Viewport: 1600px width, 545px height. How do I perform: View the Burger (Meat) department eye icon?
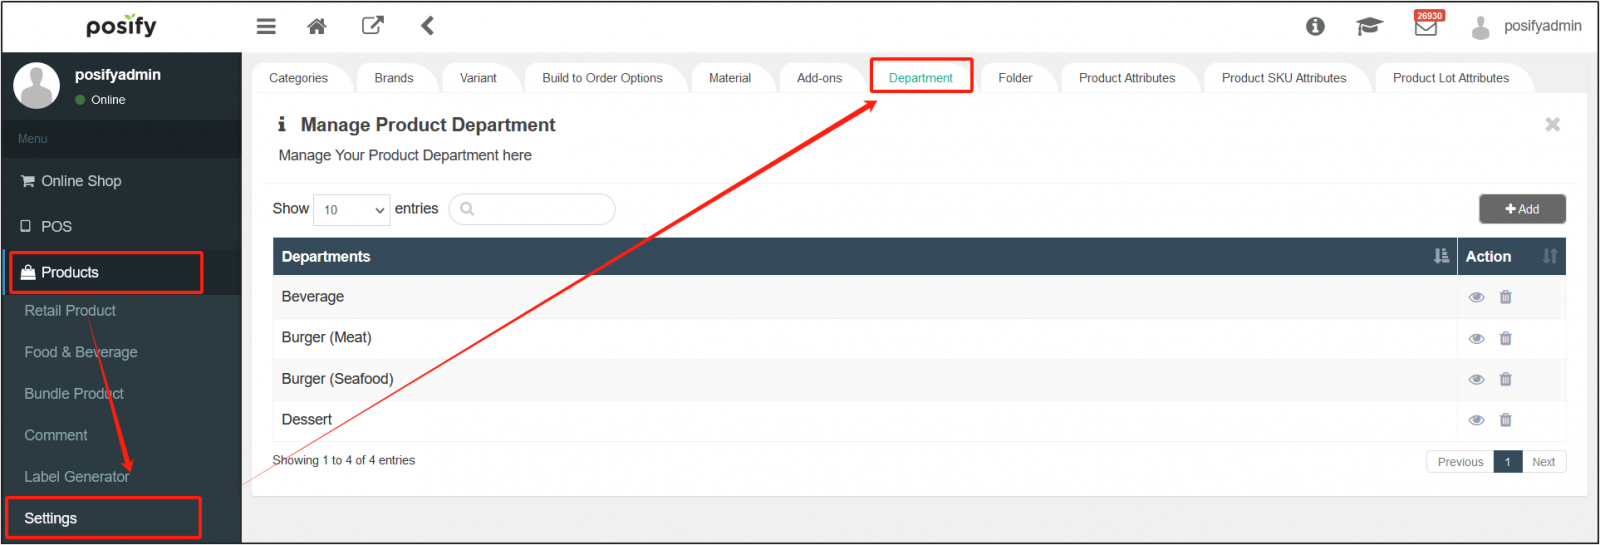1476,339
